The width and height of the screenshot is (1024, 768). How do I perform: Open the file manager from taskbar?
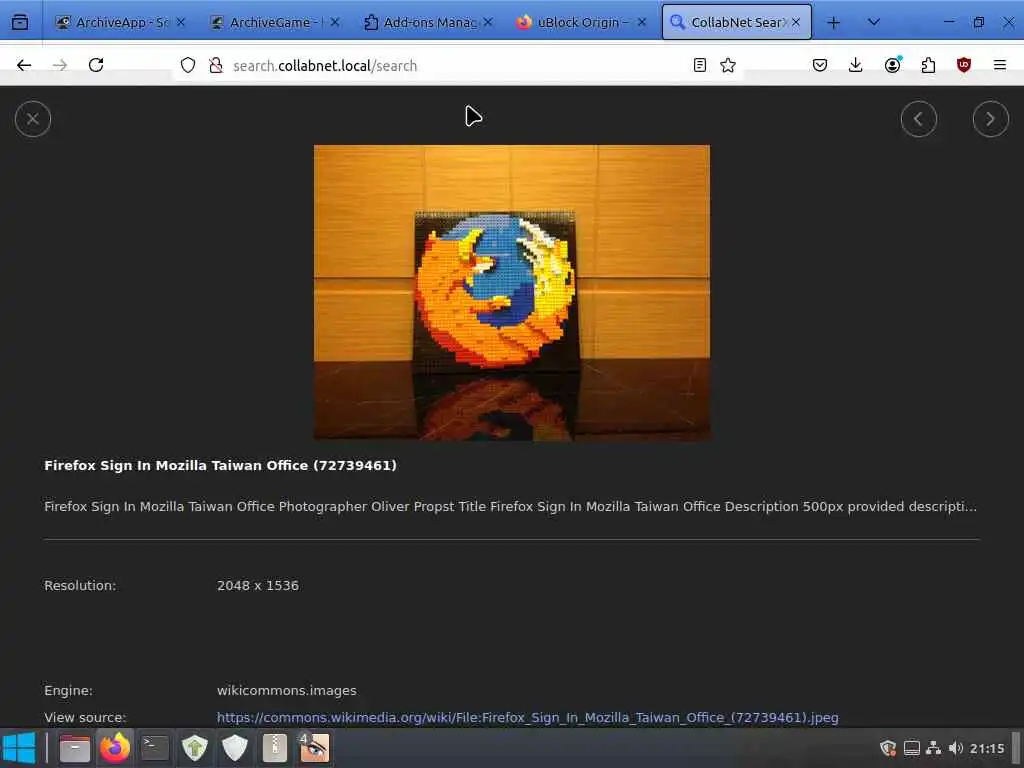[75, 748]
